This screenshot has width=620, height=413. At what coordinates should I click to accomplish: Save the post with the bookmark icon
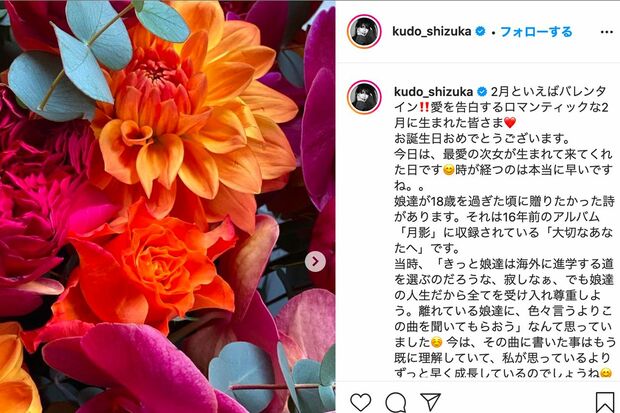pyautogui.click(x=605, y=402)
